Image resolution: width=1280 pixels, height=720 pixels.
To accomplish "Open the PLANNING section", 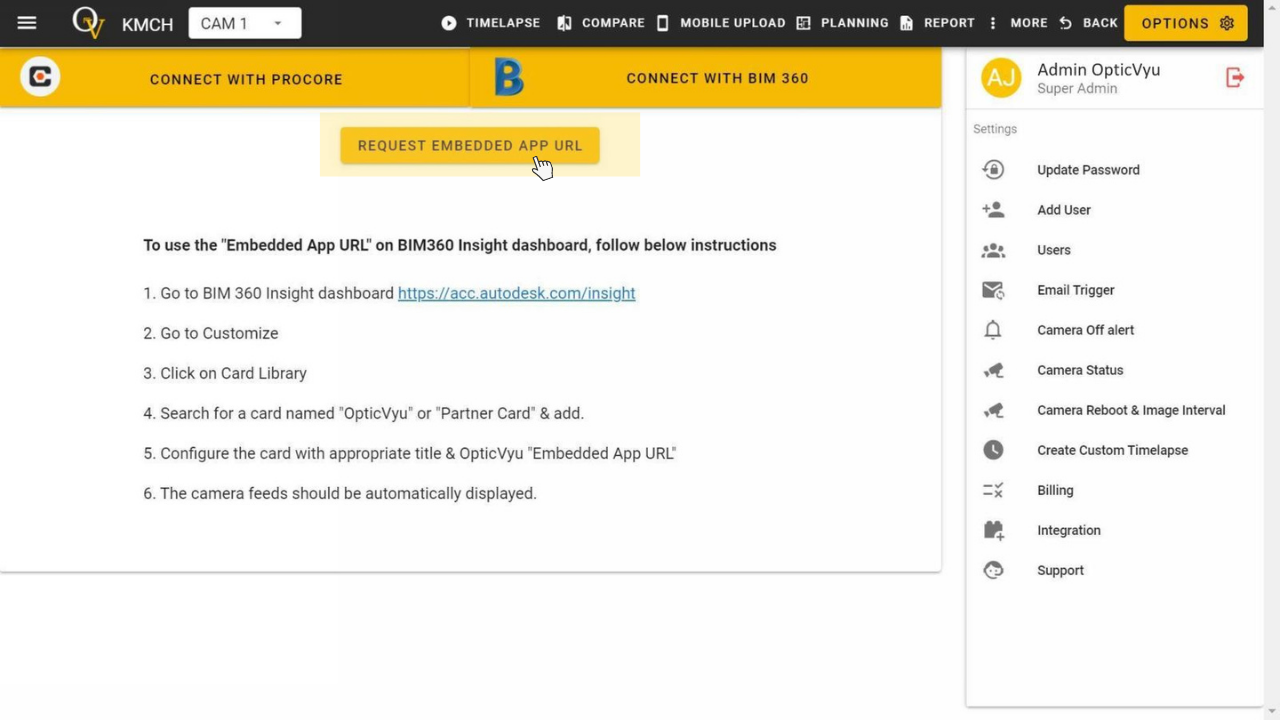I will tap(854, 23).
